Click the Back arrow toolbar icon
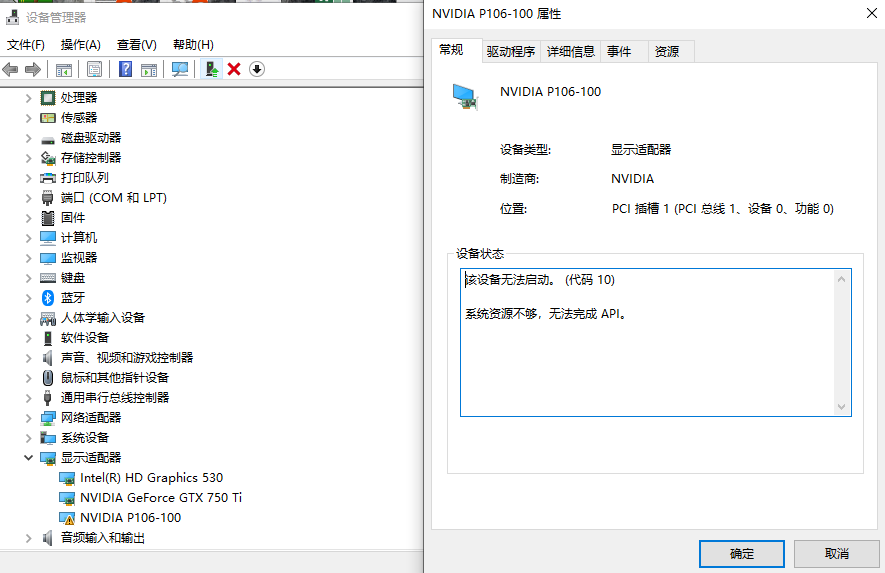885x573 pixels. (10, 69)
